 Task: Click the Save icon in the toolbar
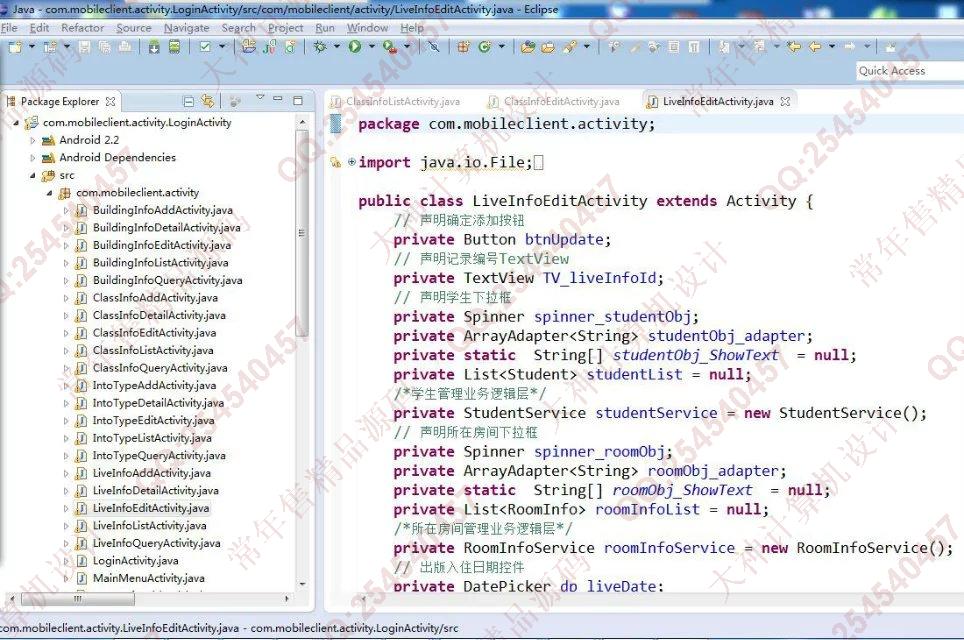pos(85,47)
